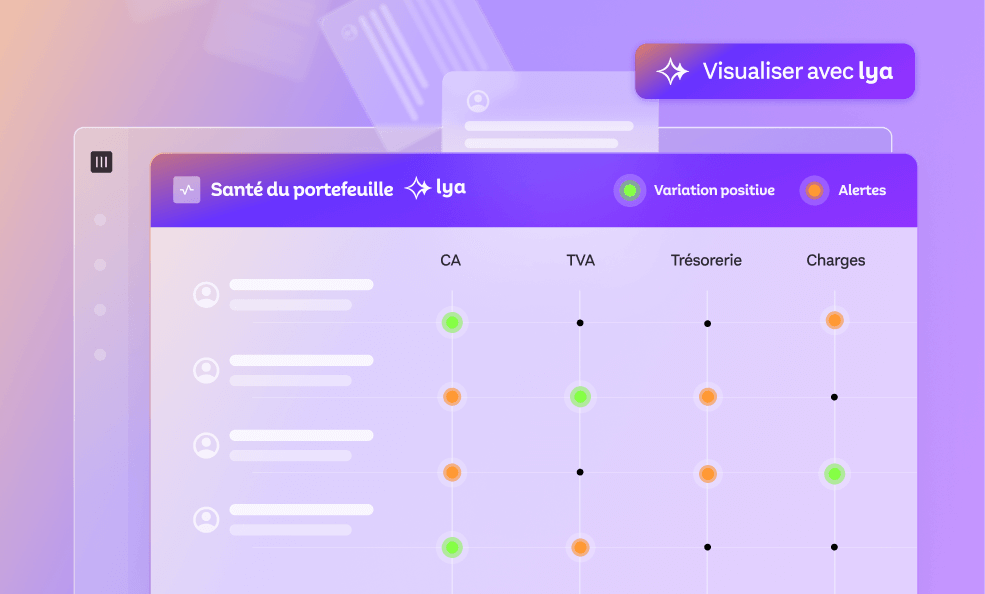
Task: Click orange Trésorerie alert in second row
Action: [707, 397]
